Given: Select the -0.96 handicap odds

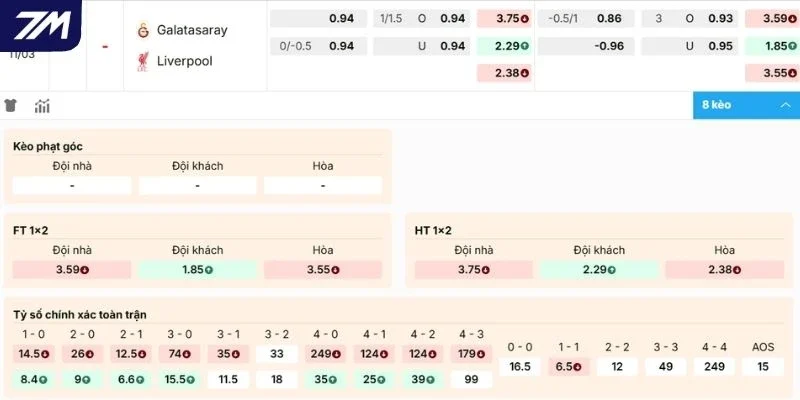Looking at the screenshot, I should (586, 46).
